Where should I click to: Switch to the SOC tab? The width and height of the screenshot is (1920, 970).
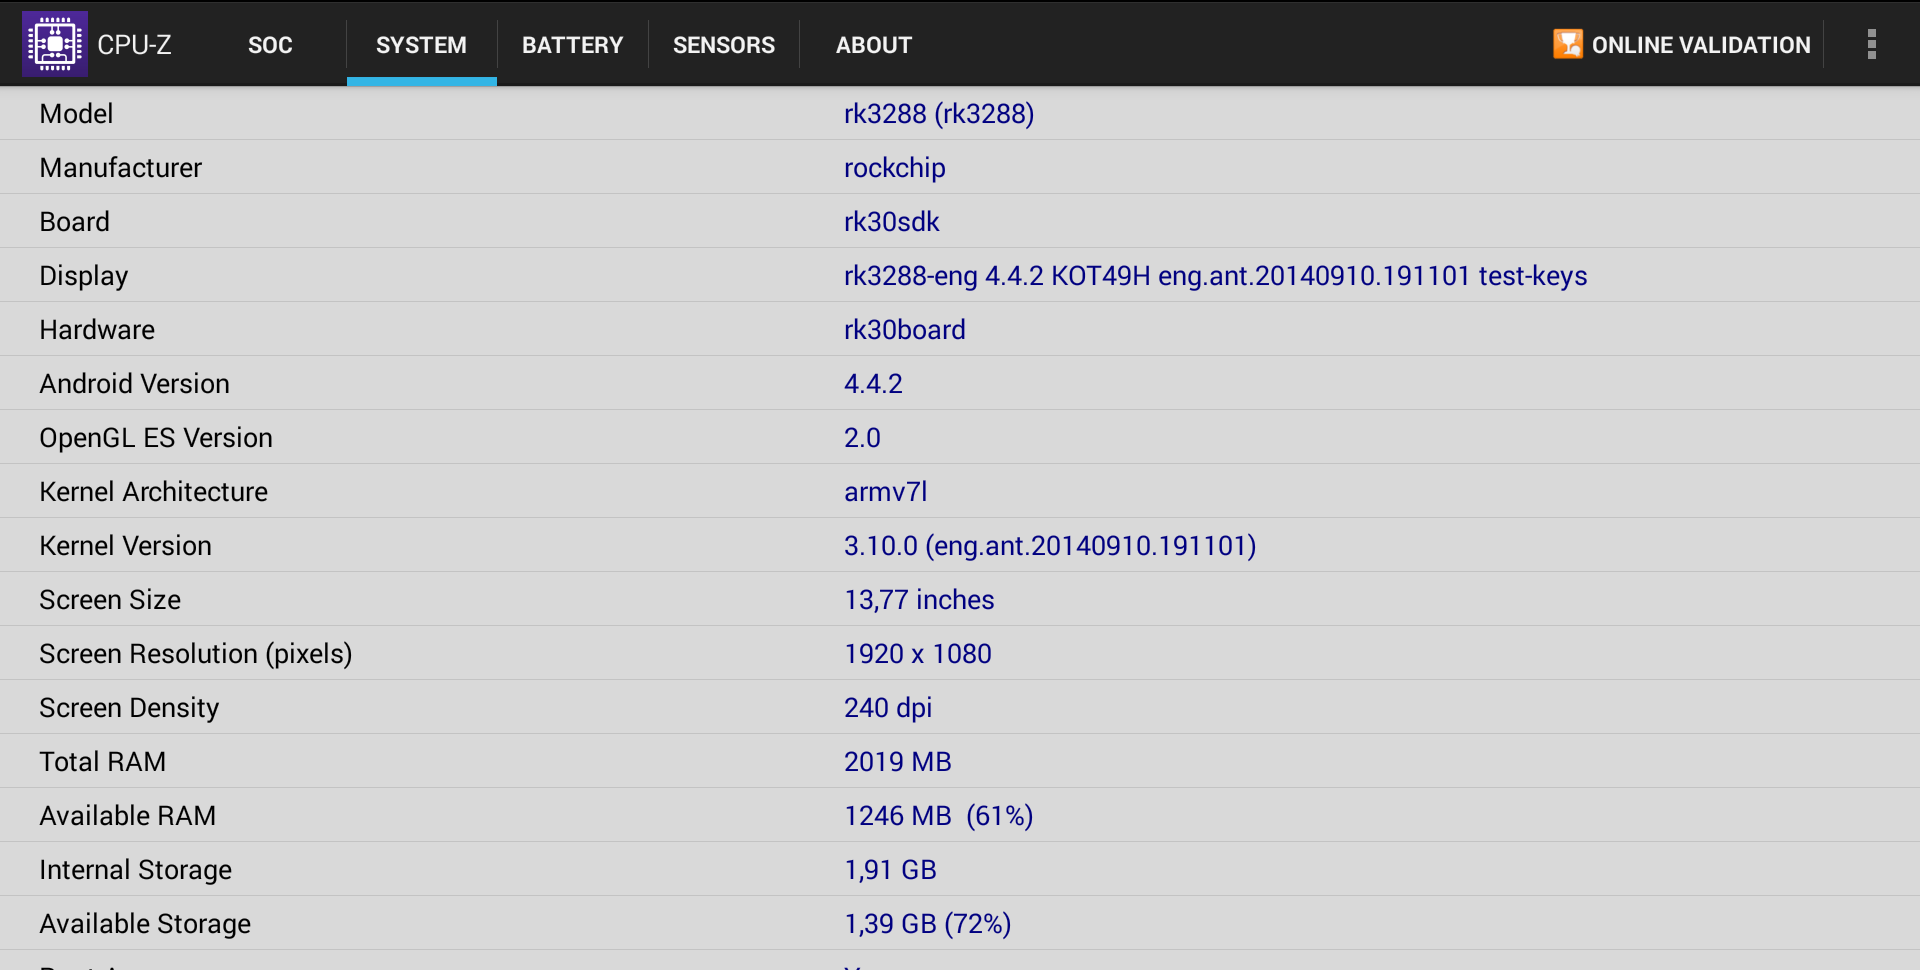(270, 45)
